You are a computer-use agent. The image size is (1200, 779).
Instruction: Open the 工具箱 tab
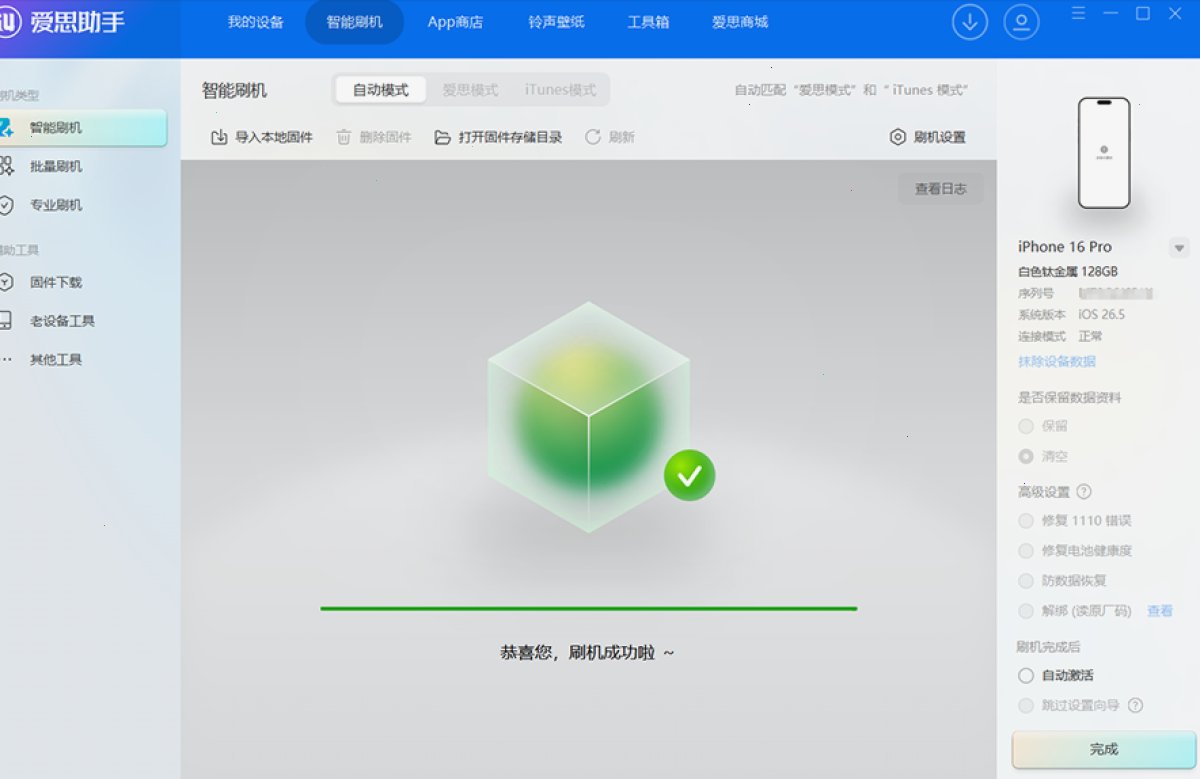coord(648,22)
